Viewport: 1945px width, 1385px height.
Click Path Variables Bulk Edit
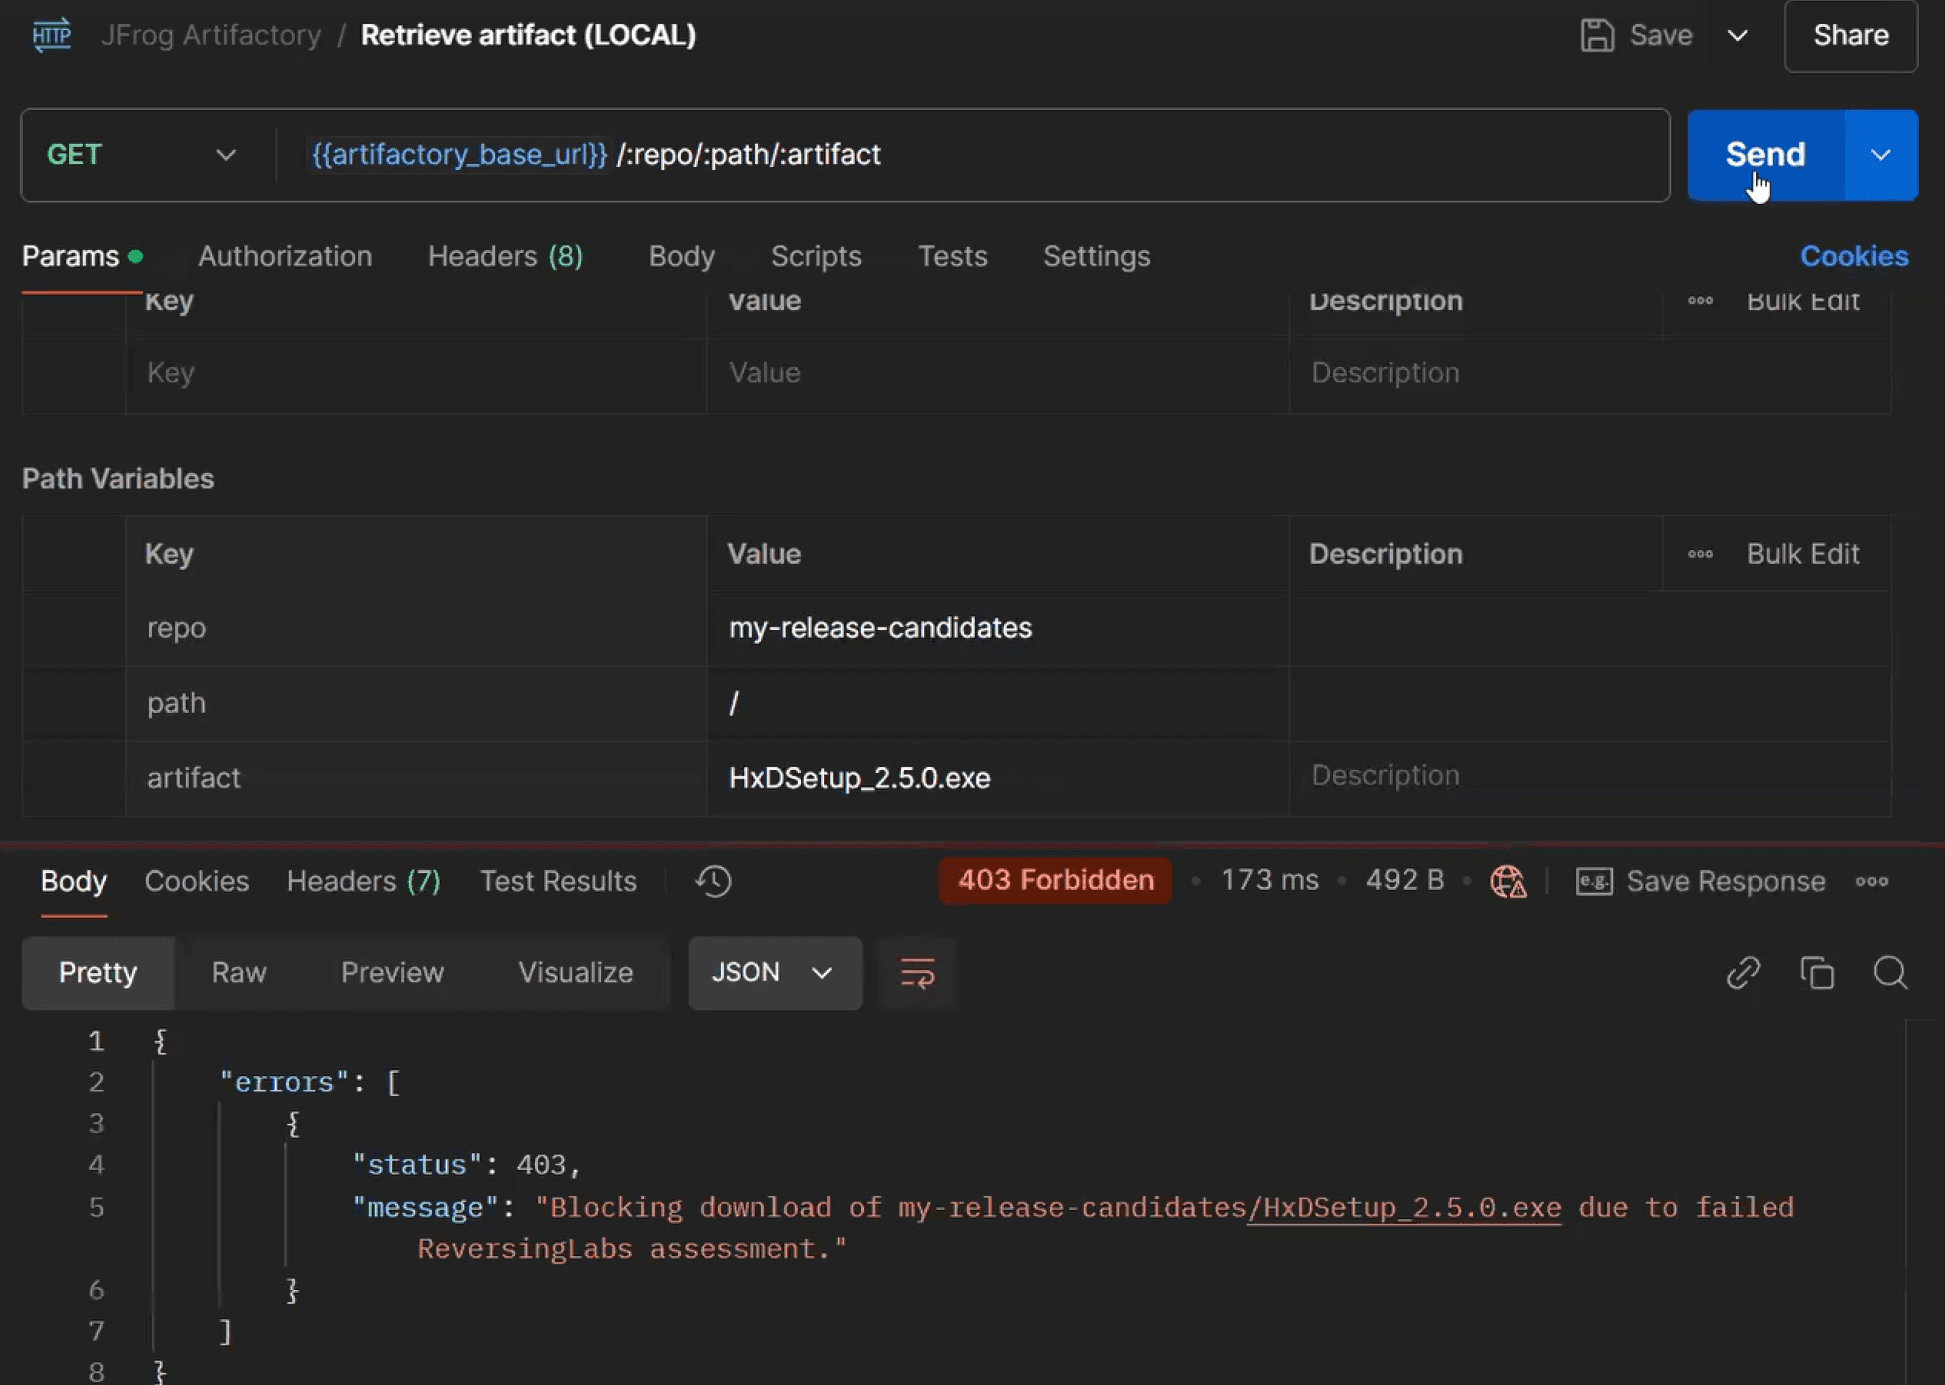(x=1802, y=554)
